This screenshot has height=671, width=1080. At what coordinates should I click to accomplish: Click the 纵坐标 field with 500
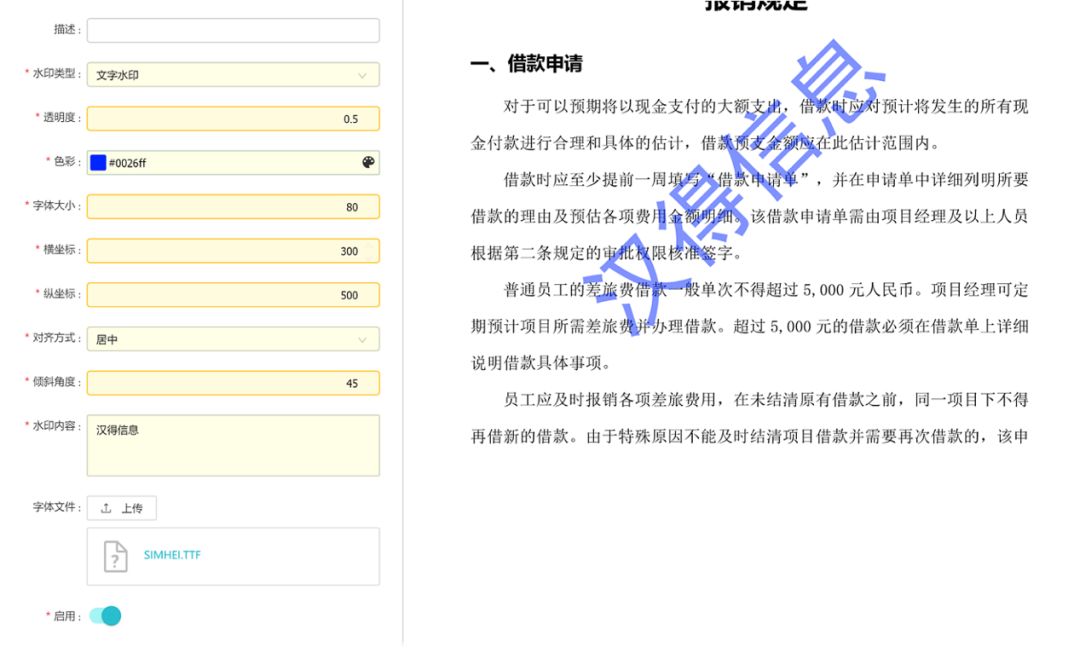pos(232,295)
